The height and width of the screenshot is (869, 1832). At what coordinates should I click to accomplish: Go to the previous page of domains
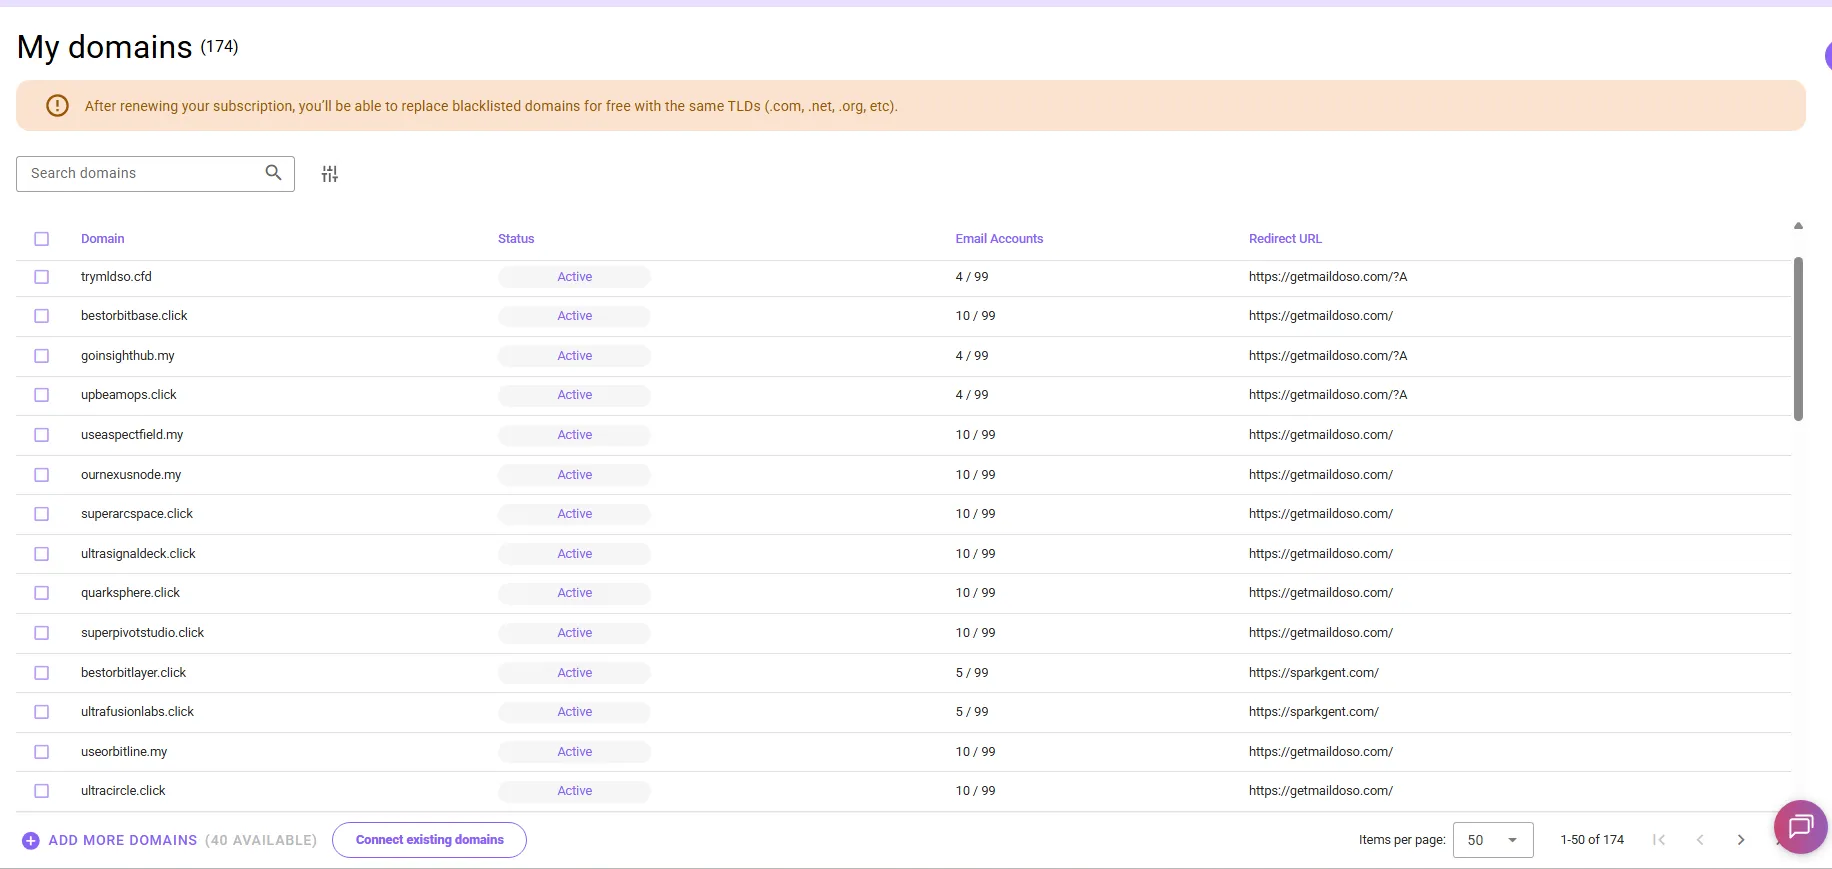(1700, 840)
